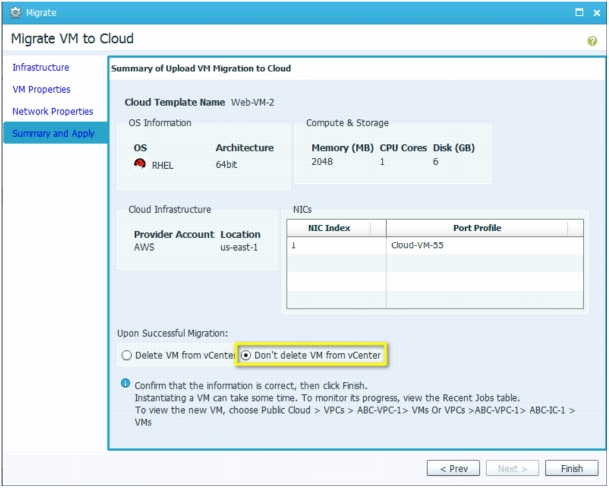Click the Migrate gear icon in title bar
Image resolution: width=609 pixels, height=488 pixels.
click(x=16, y=12)
